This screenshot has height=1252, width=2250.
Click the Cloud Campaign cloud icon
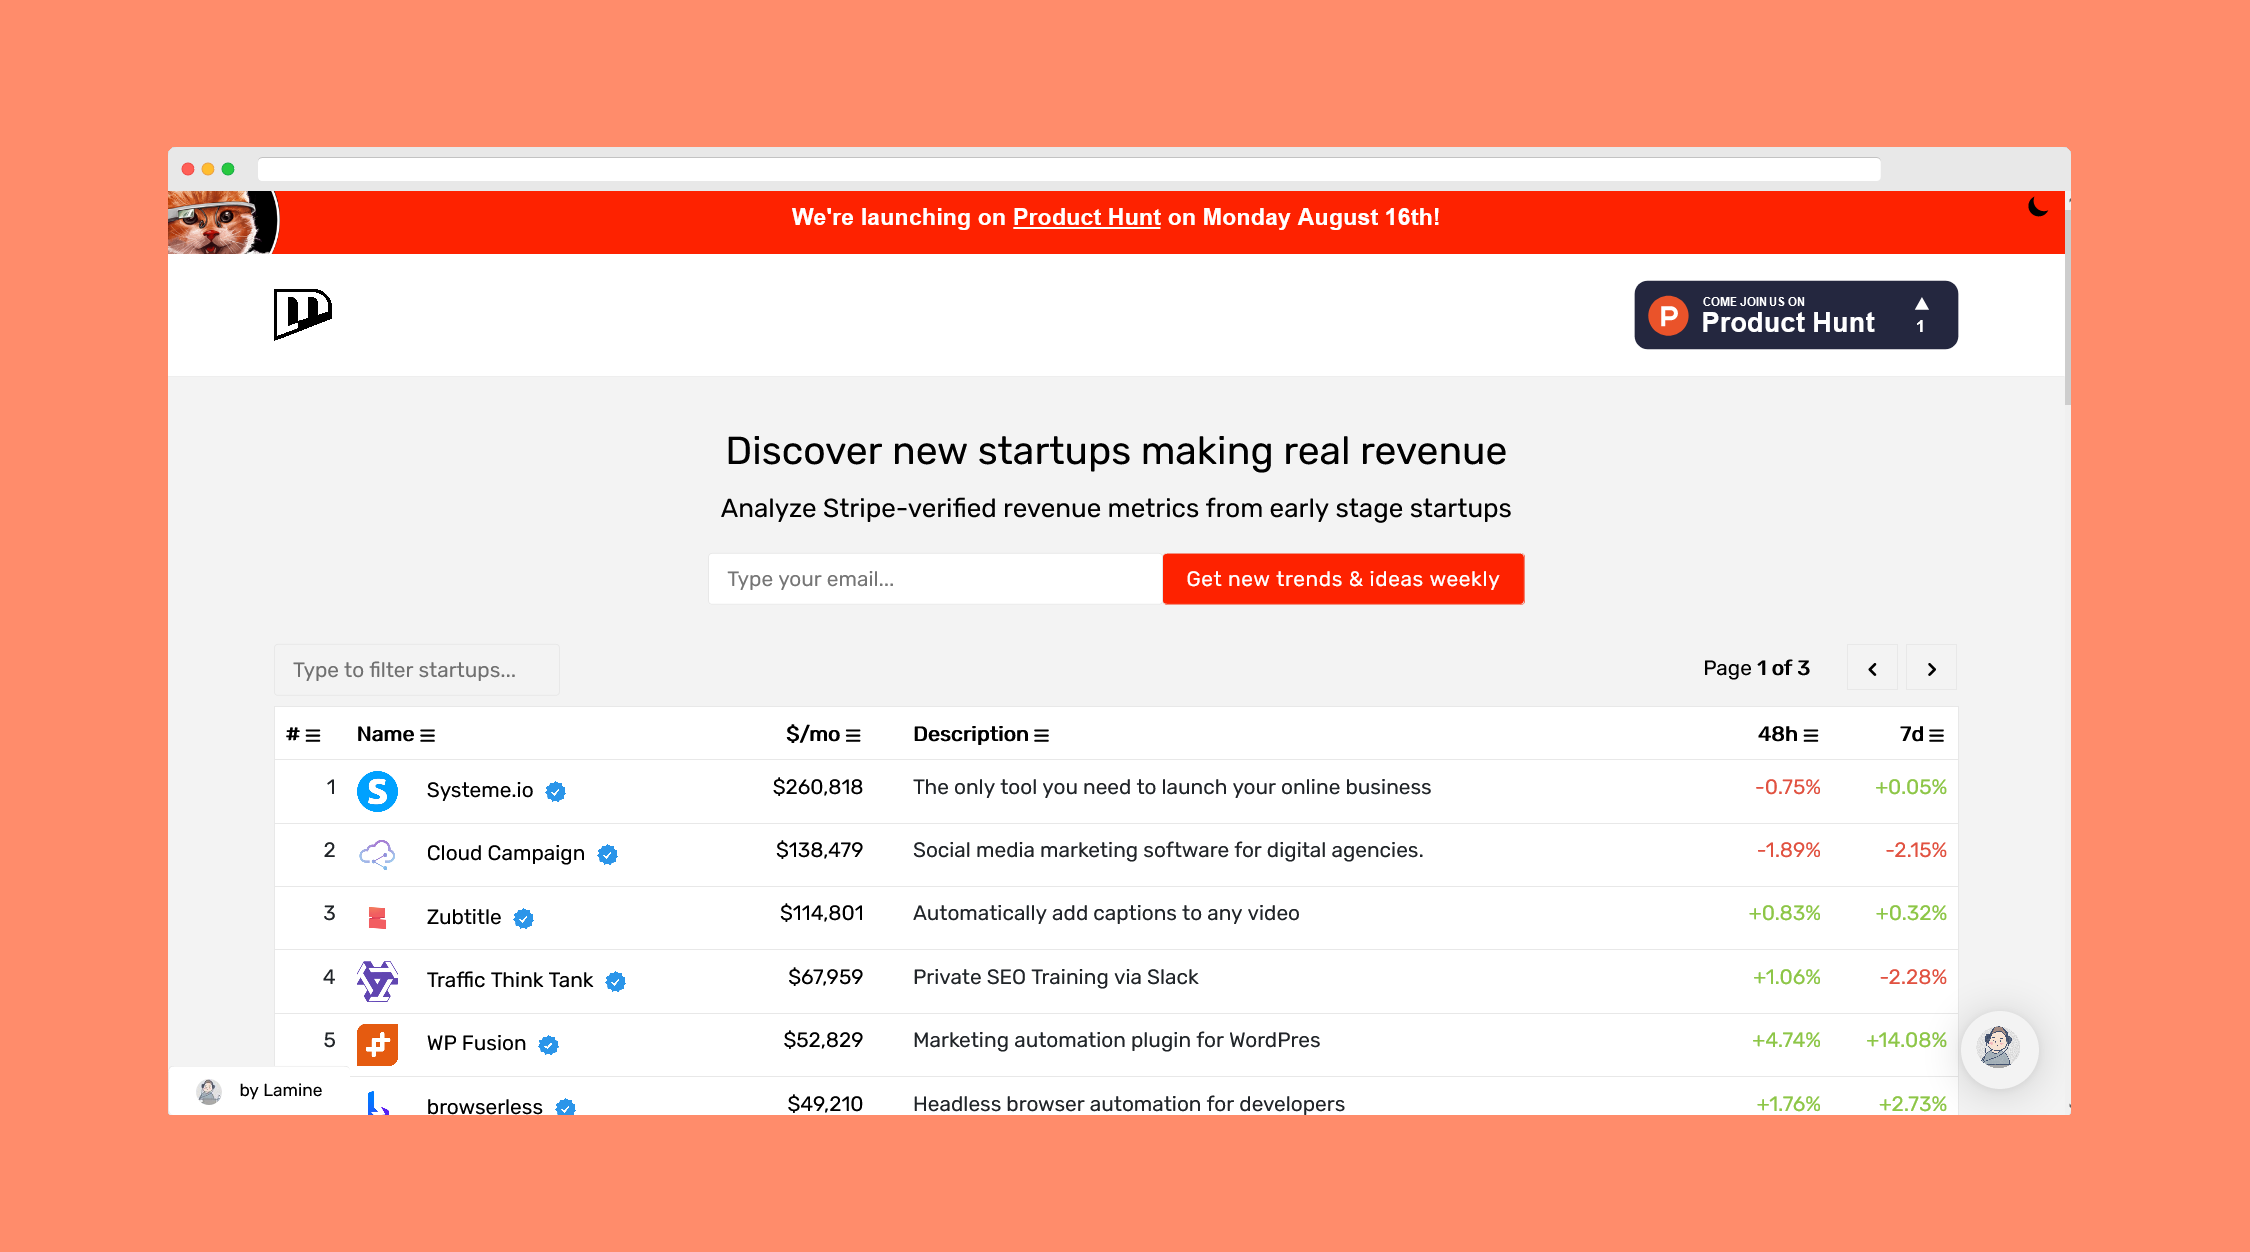377,854
